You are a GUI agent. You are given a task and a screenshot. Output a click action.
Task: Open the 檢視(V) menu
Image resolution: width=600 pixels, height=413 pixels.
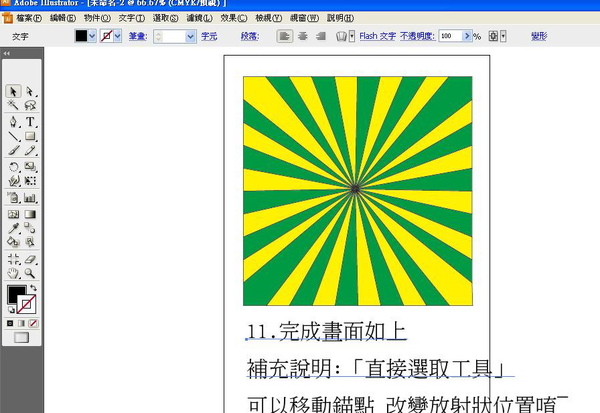tap(269, 18)
